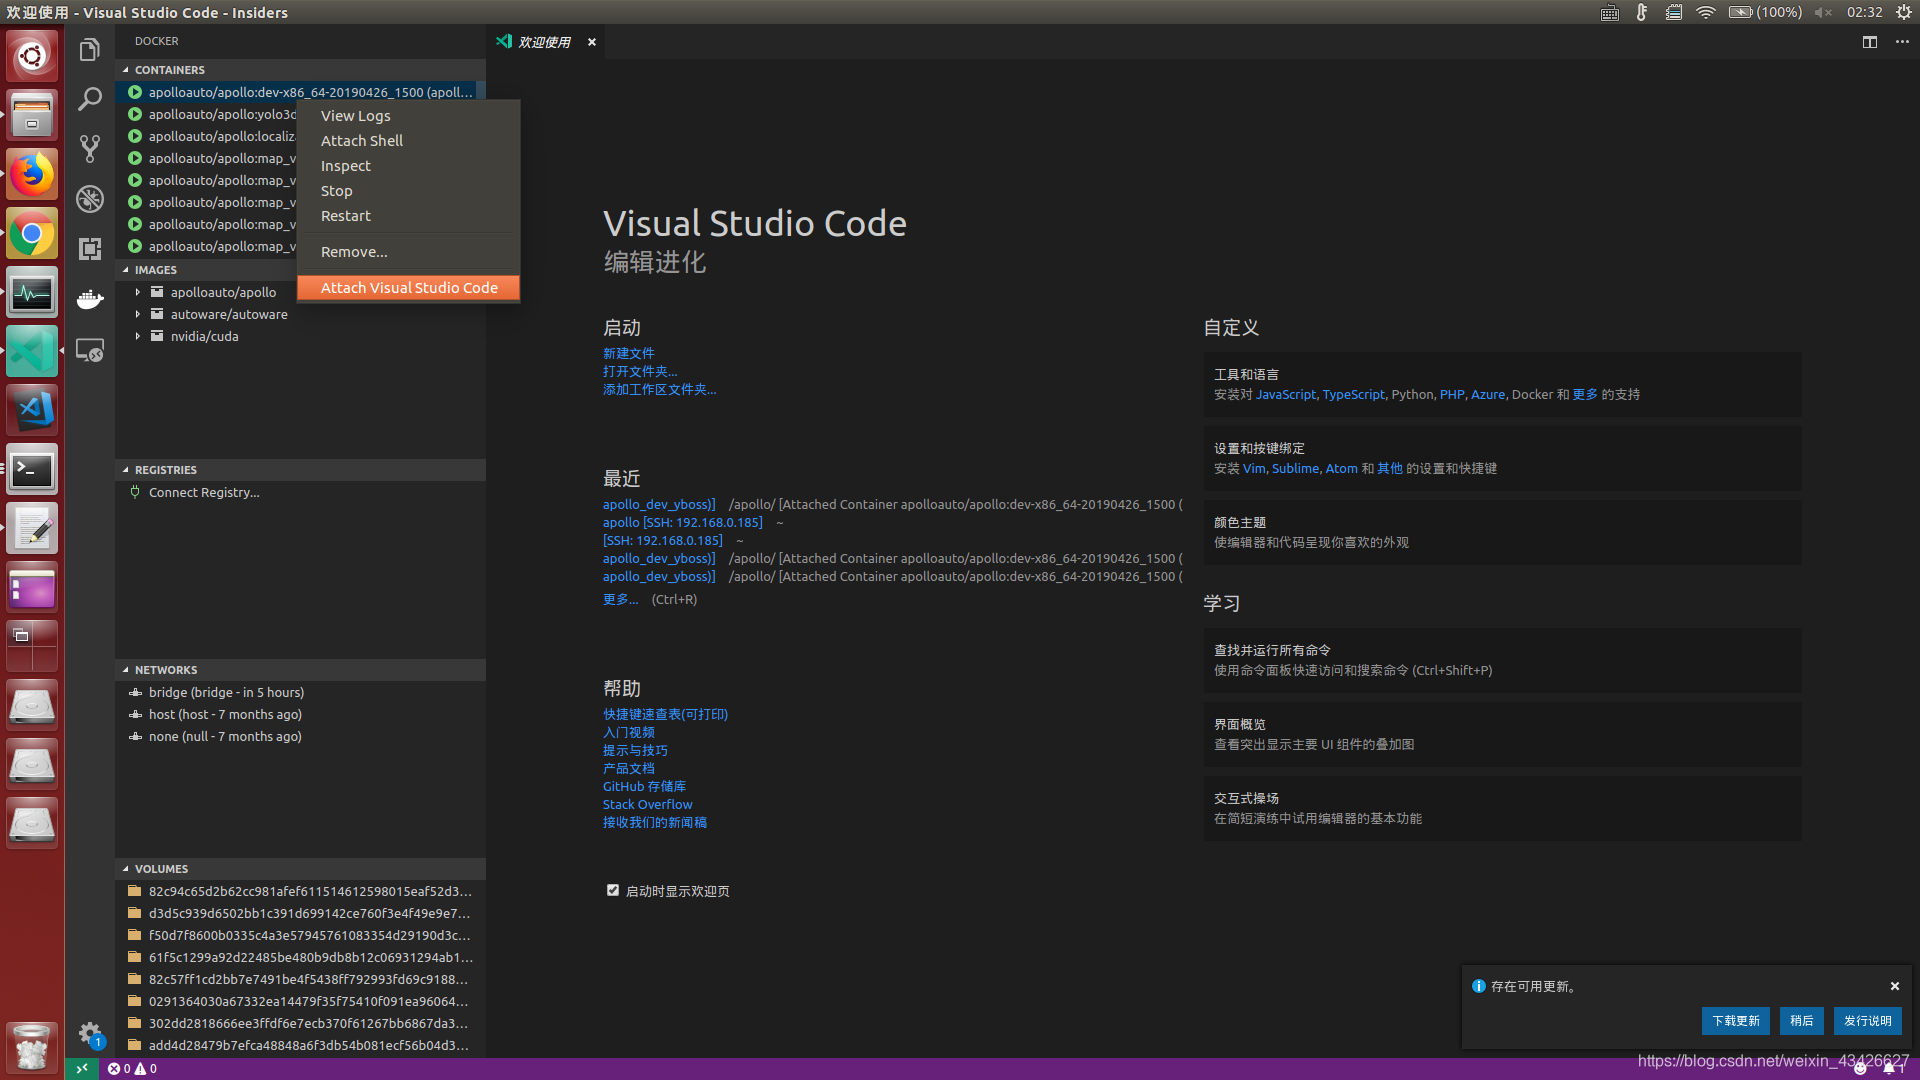Select Attach Visual Studio Code menu entry
This screenshot has height=1080, width=1920.
[408, 288]
